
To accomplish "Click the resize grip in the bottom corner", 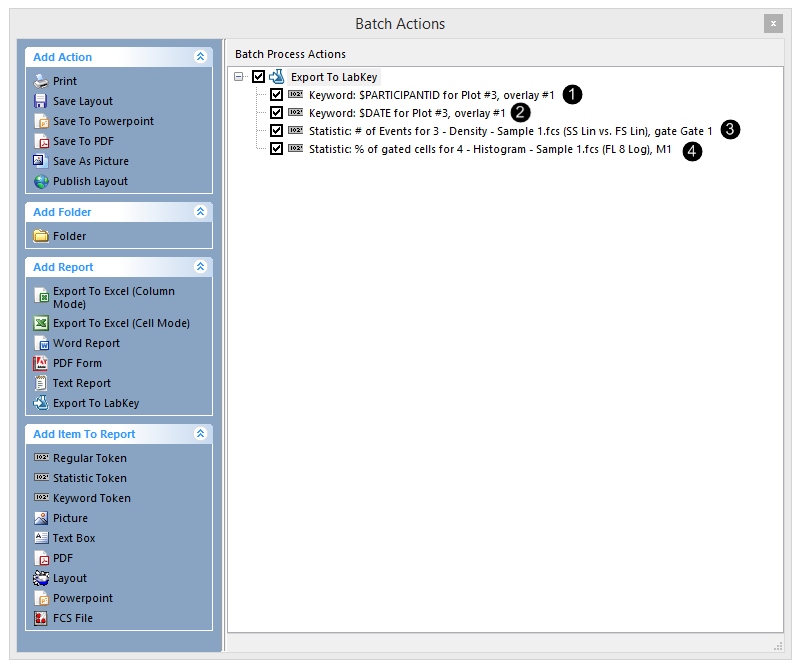I will [778, 645].
